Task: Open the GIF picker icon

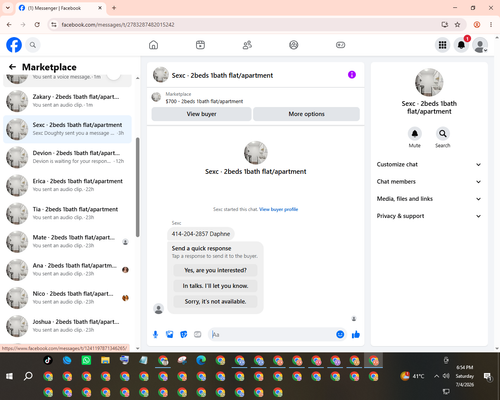Action: (198, 334)
